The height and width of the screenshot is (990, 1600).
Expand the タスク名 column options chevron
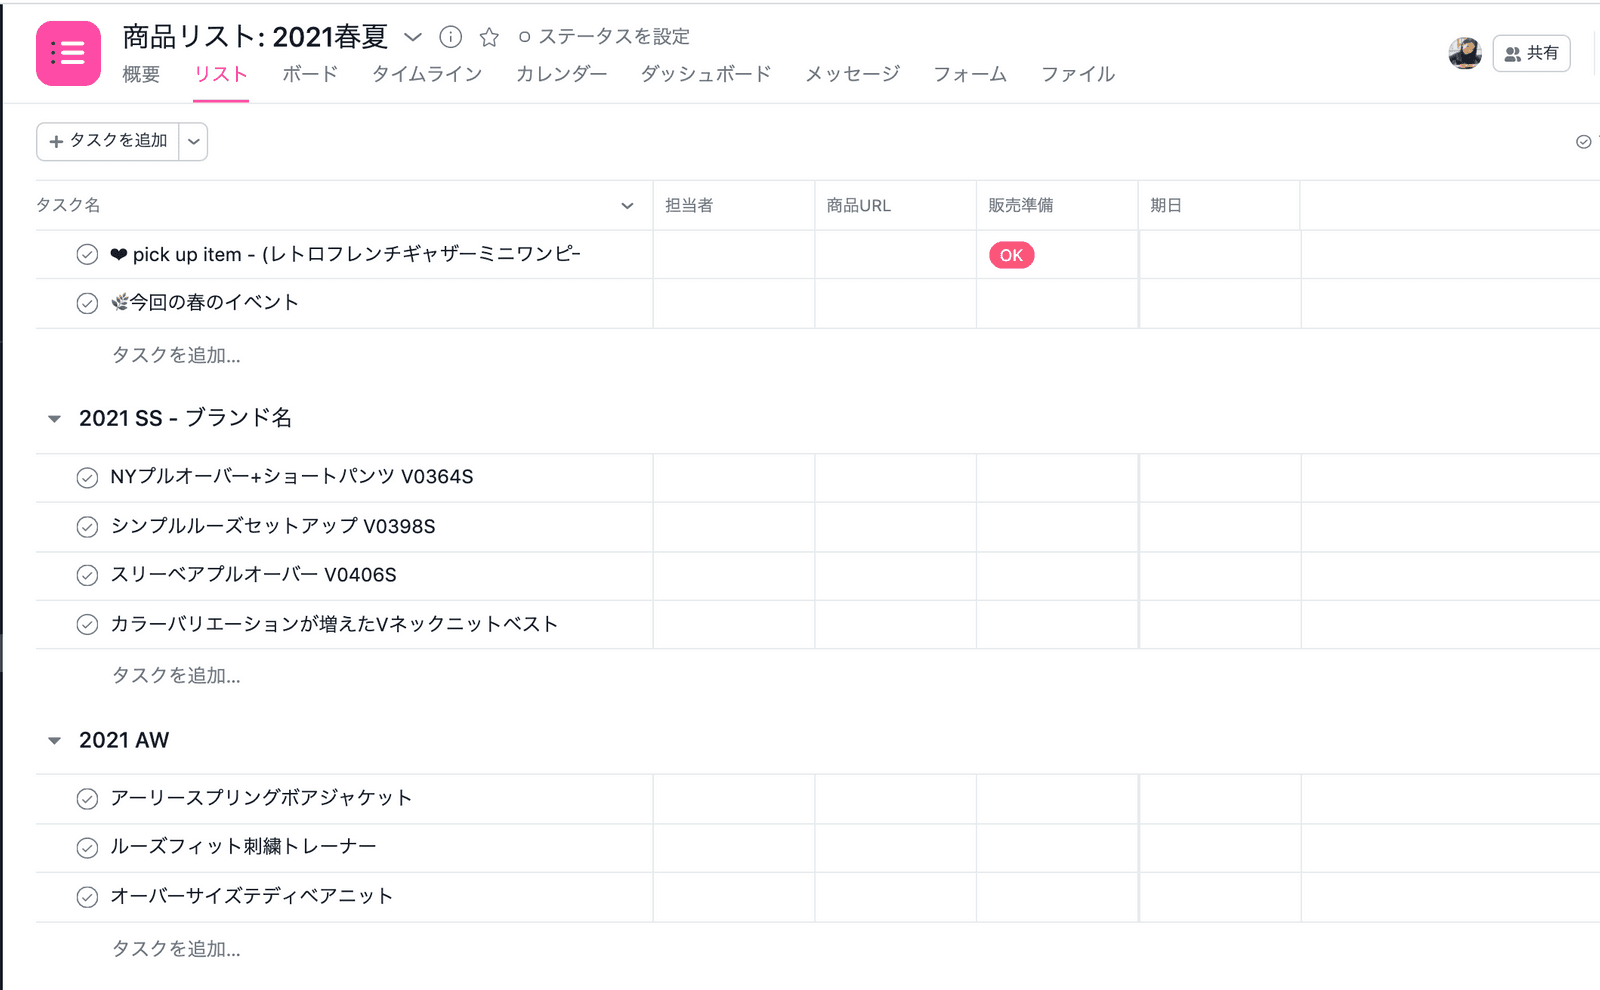(x=627, y=206)
